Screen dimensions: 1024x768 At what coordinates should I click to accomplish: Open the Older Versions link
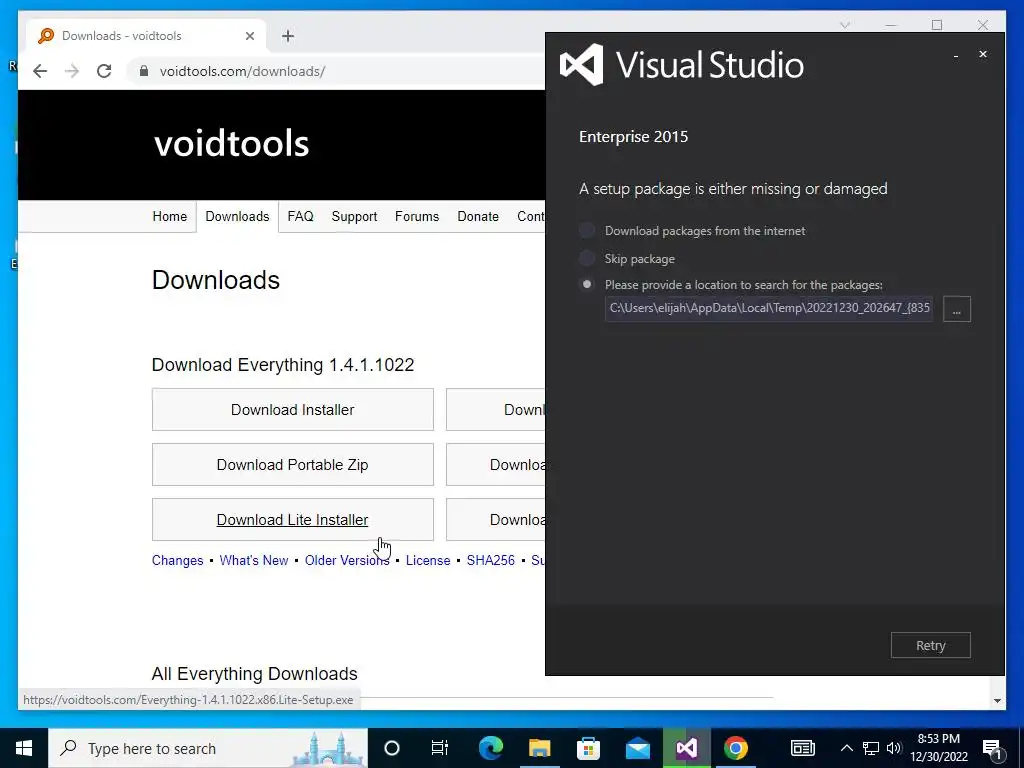[x=347, y=560]
